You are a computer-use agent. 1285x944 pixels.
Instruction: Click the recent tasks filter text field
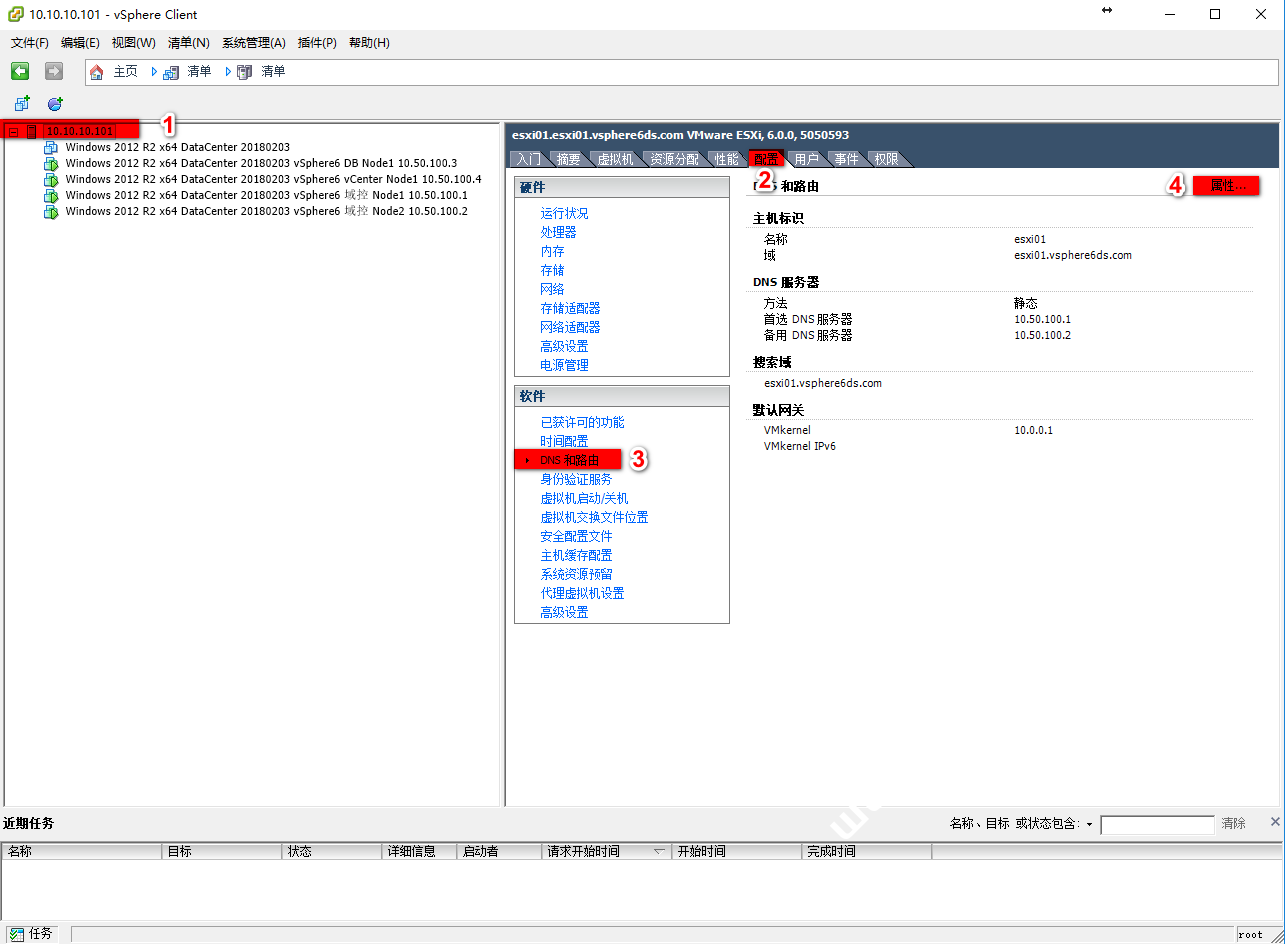[1156, 825]
